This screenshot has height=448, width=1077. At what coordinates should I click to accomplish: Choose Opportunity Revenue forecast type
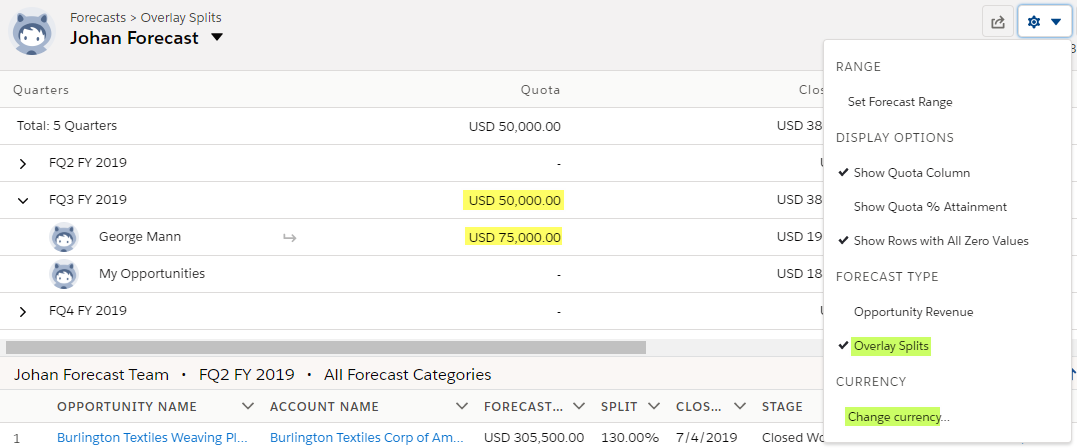(913, 312)
